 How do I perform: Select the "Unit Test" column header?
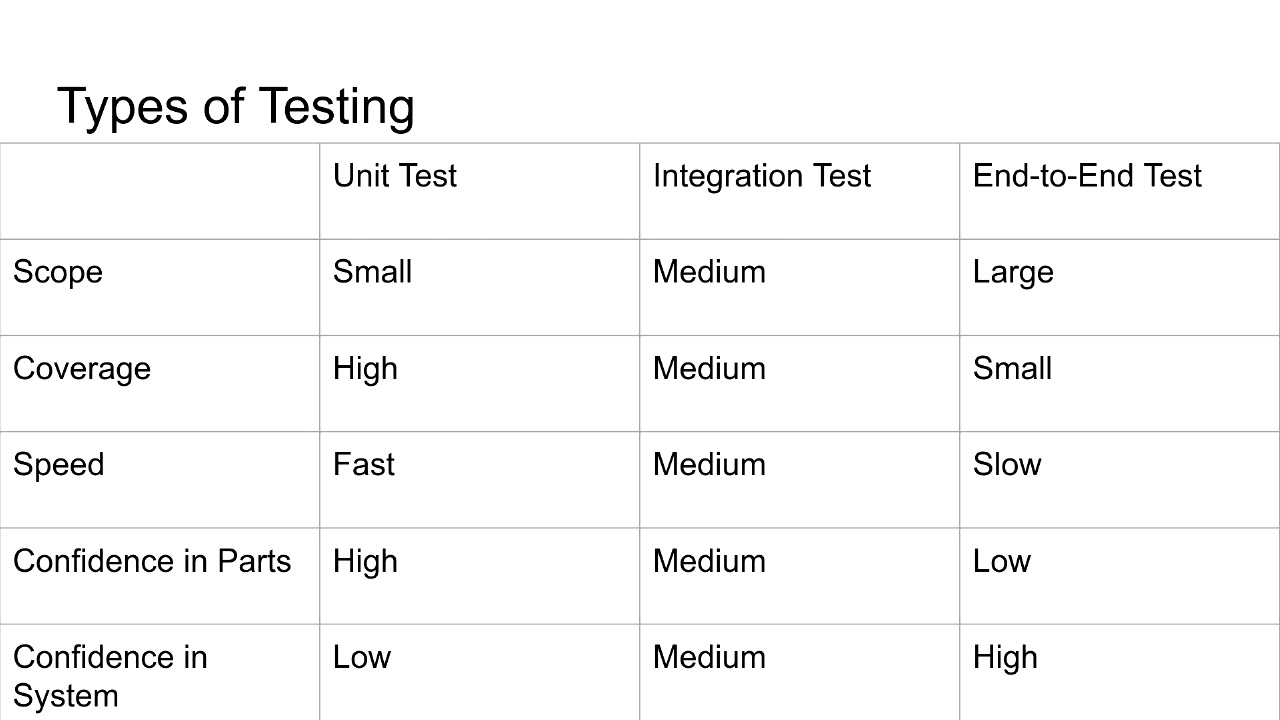(x=394, y=176)
